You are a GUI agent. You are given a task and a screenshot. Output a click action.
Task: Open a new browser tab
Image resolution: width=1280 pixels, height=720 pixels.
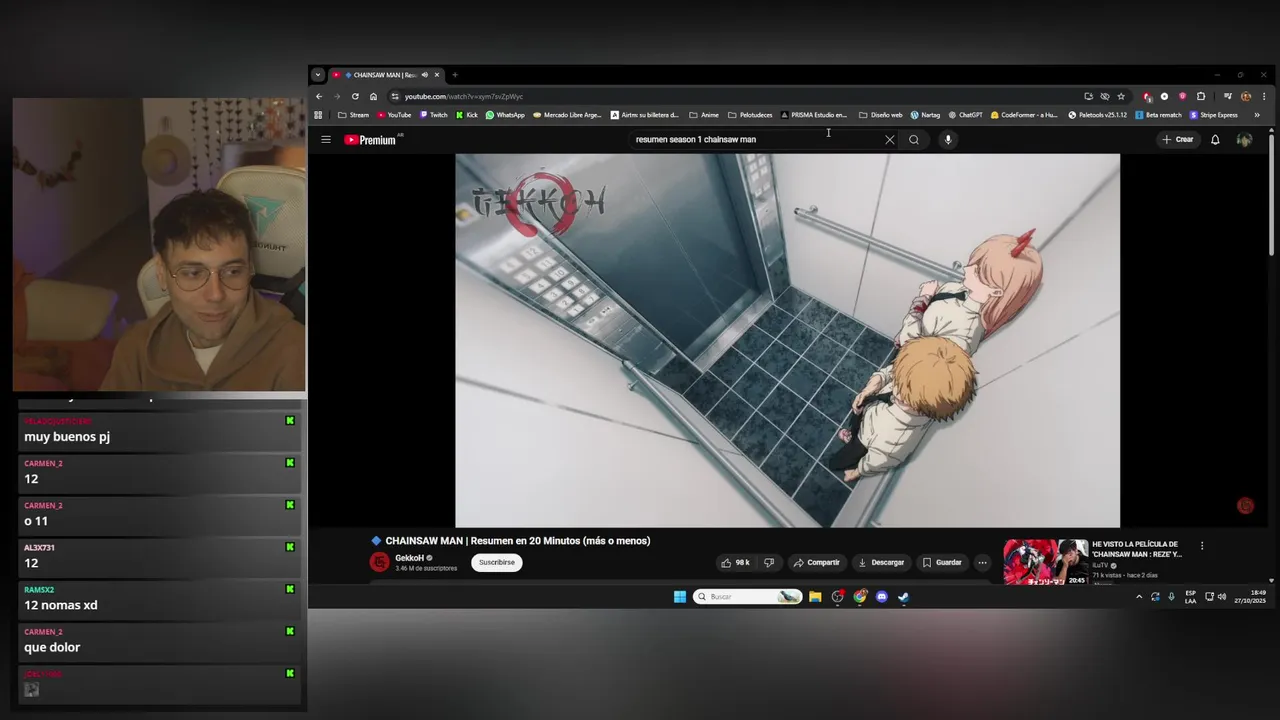point(455,75)
